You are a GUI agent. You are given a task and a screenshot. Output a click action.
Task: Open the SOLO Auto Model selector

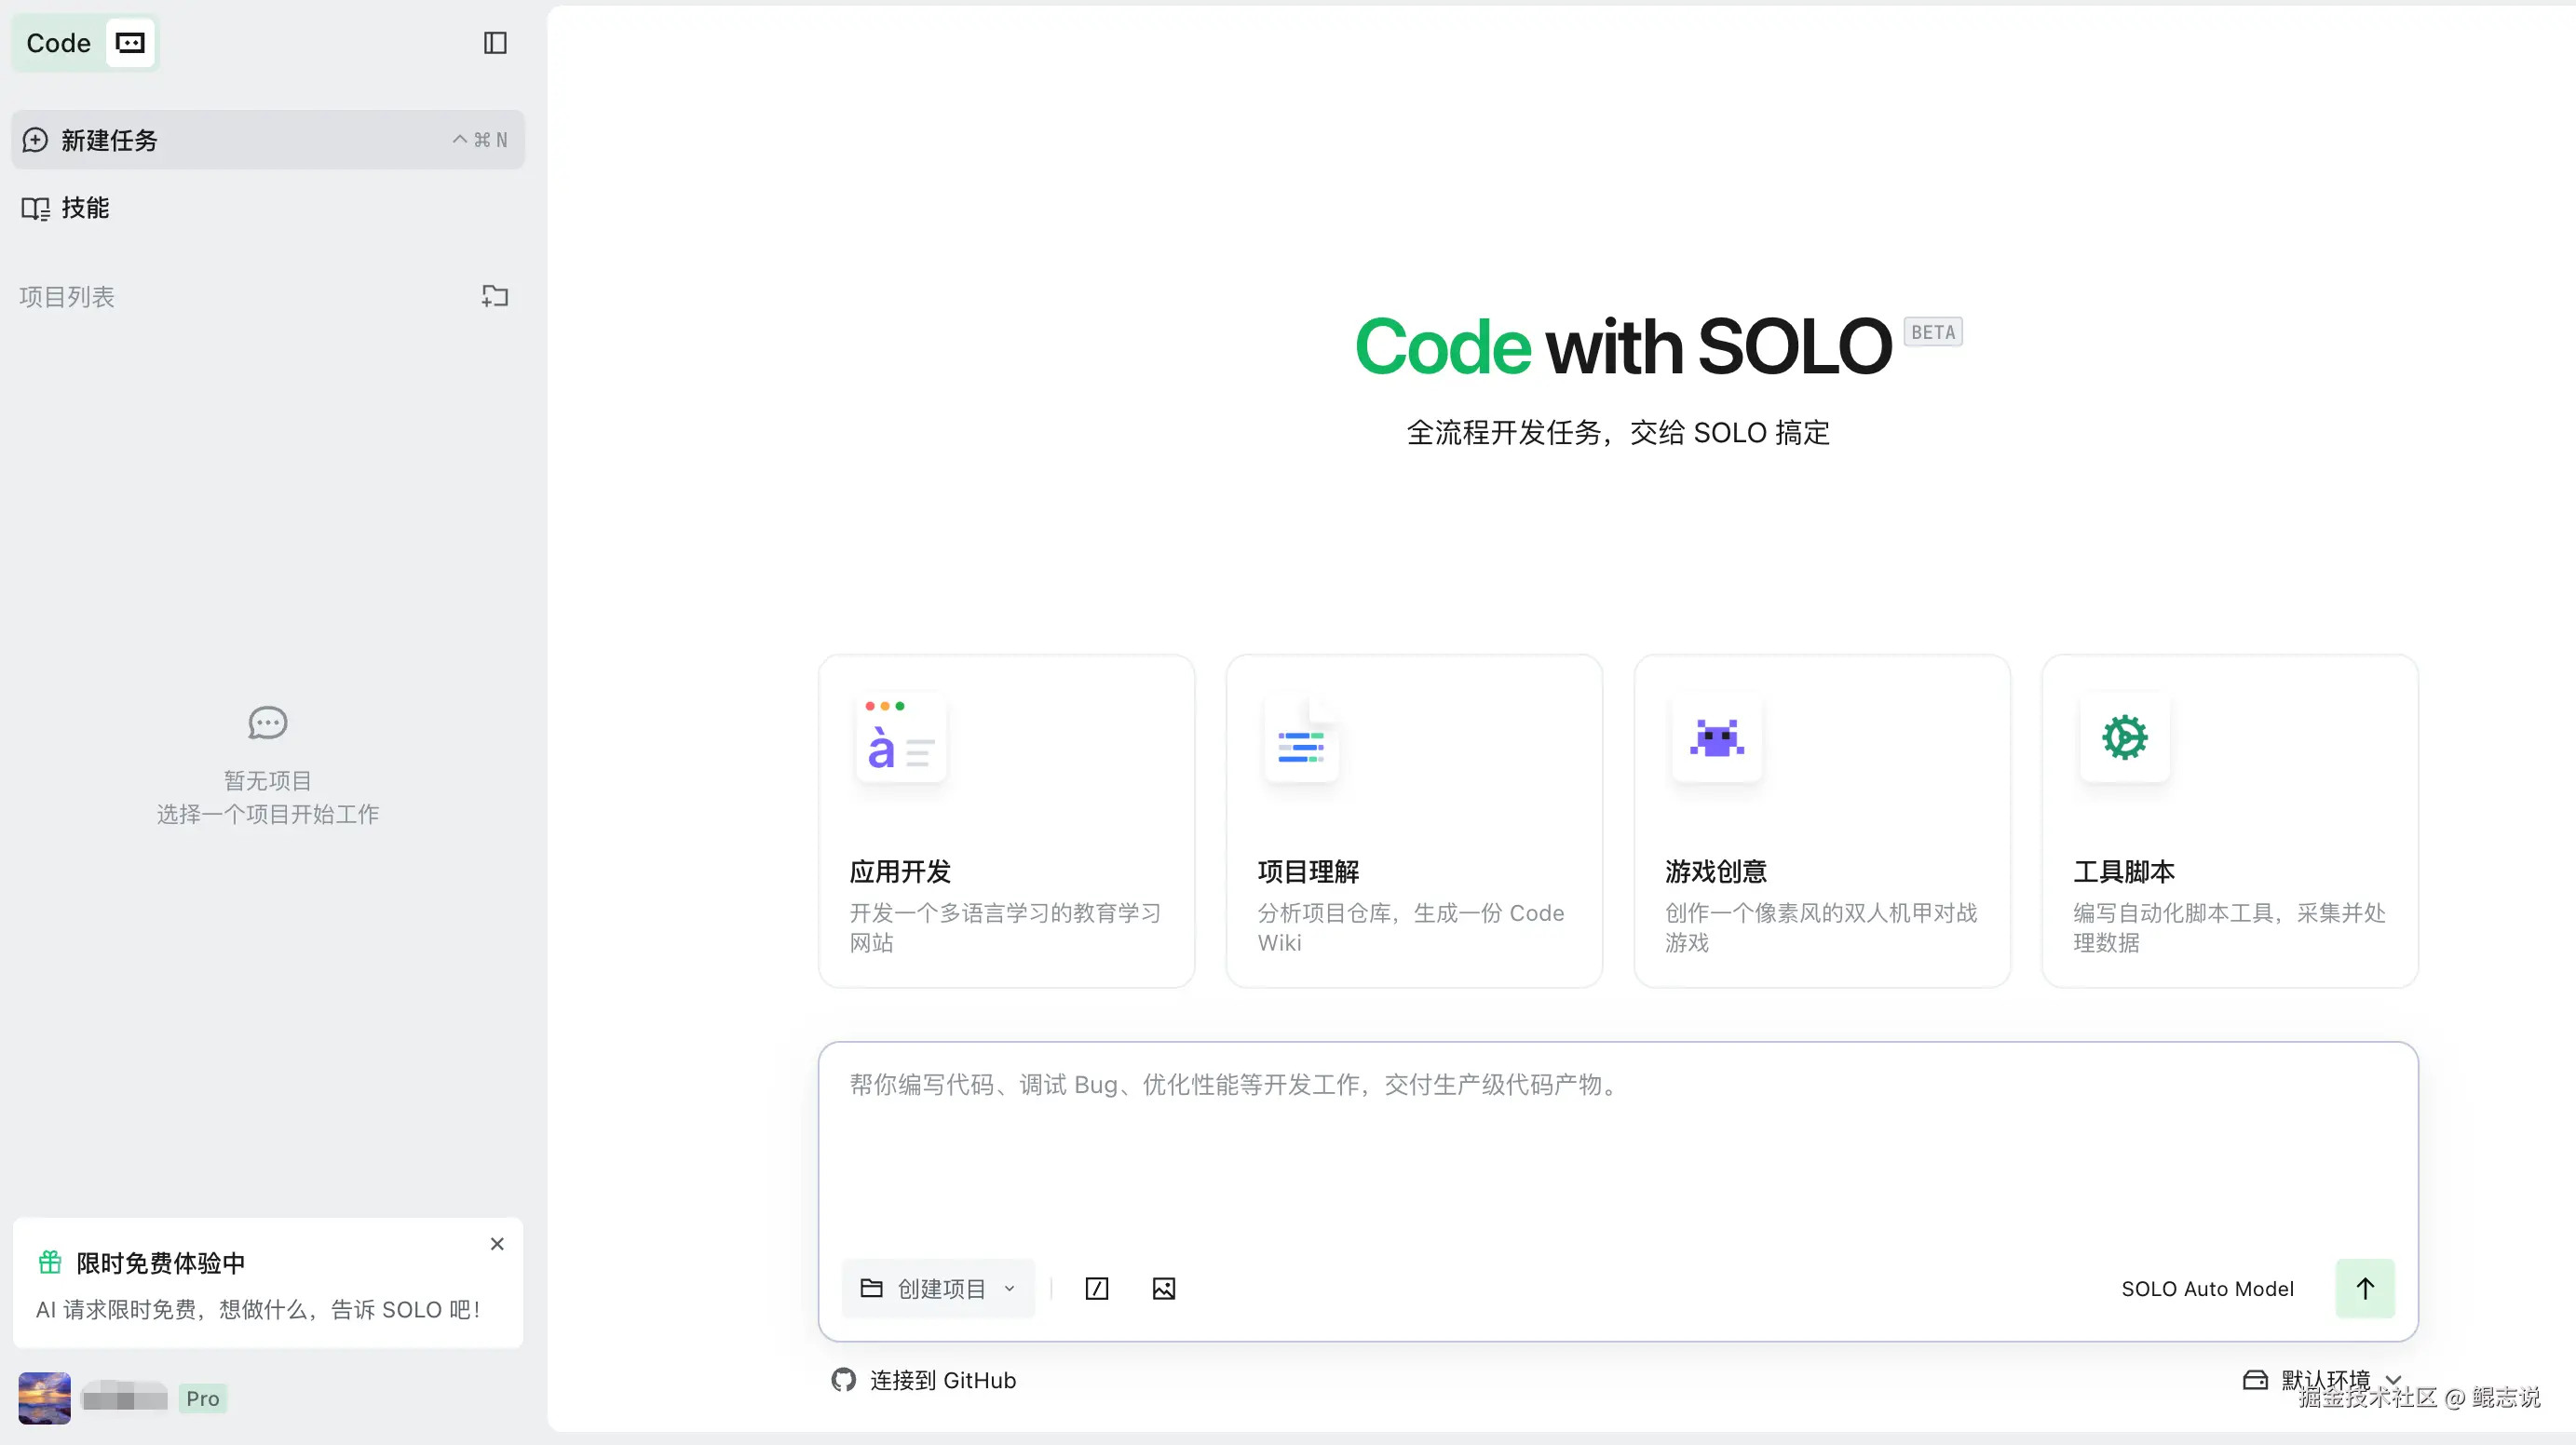[2207, 1288]
